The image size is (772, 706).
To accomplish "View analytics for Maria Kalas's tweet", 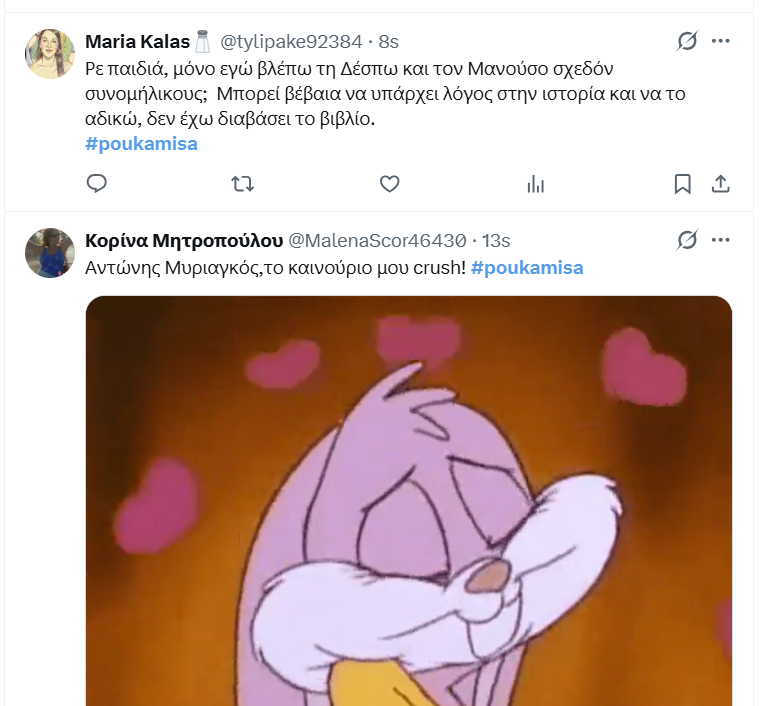I will coord(536,185).
